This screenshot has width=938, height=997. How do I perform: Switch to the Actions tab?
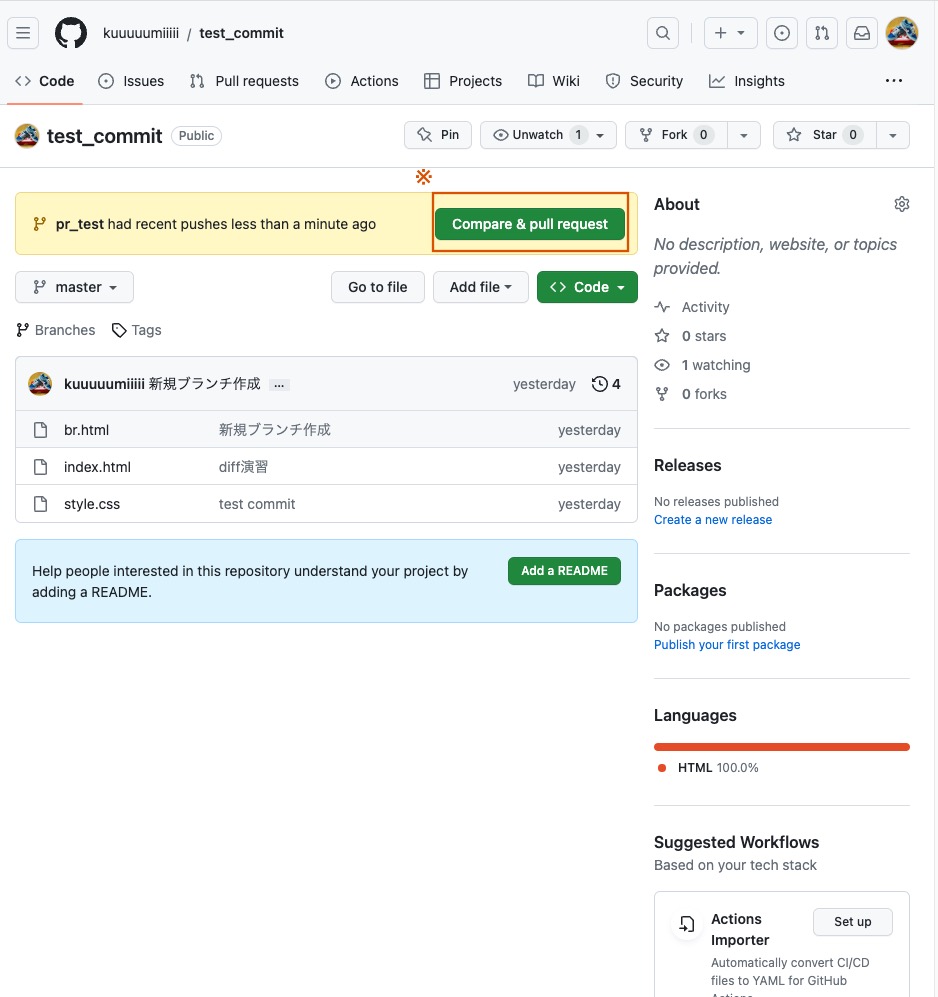click(362, 81)
